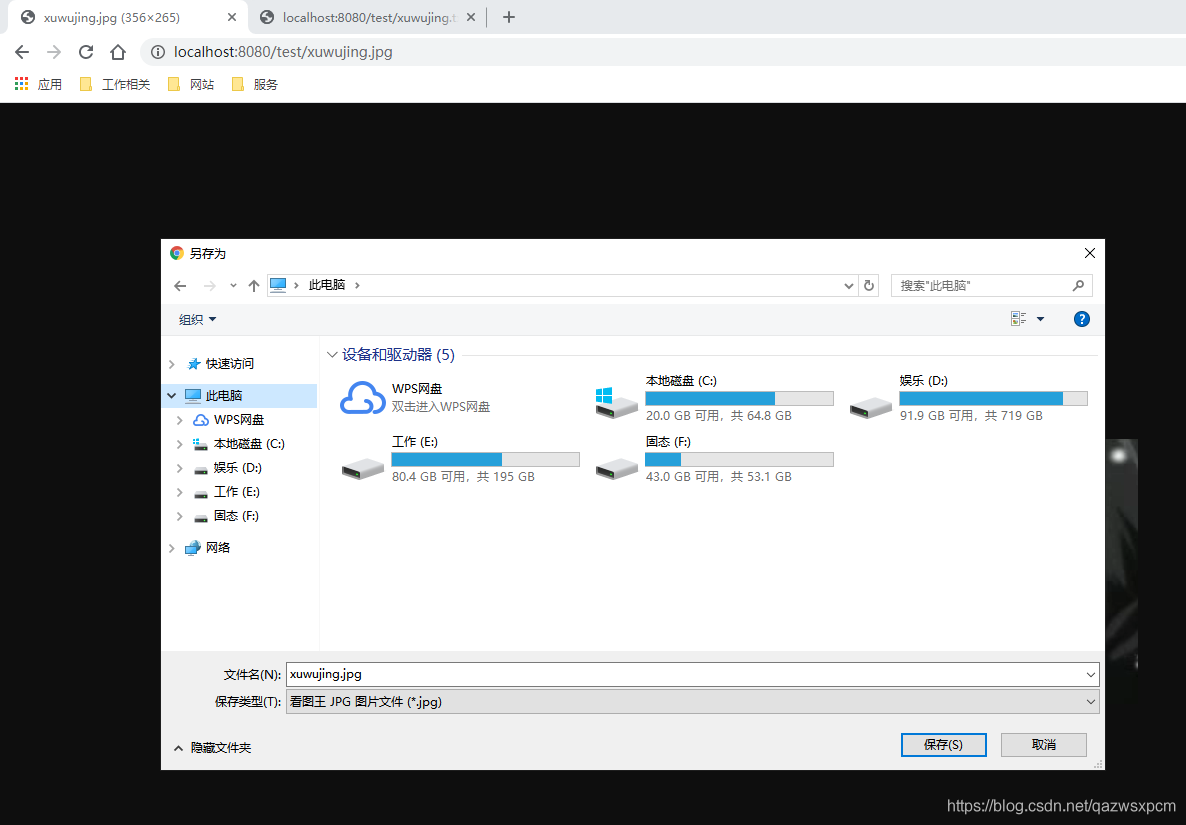Open the previous locations path dropdown
Screen dimensions: 1186x825
848,286
